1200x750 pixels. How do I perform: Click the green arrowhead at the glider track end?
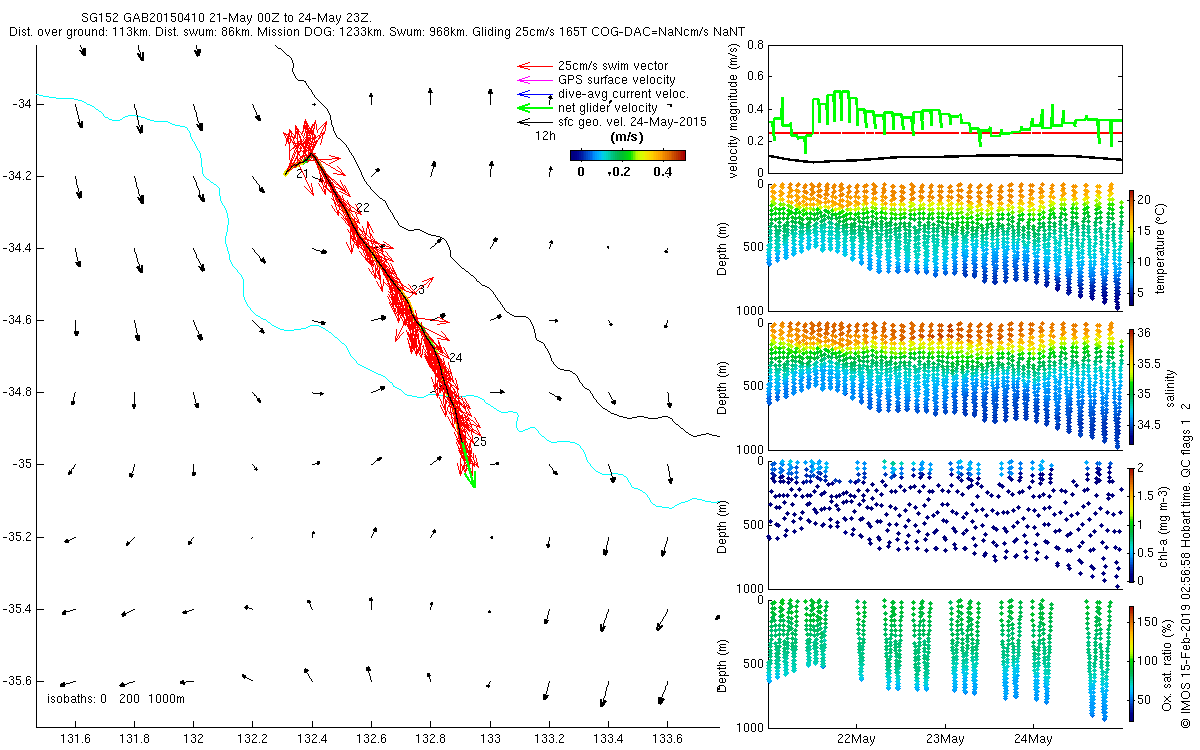pyautogui.click(x=471, y=482)
